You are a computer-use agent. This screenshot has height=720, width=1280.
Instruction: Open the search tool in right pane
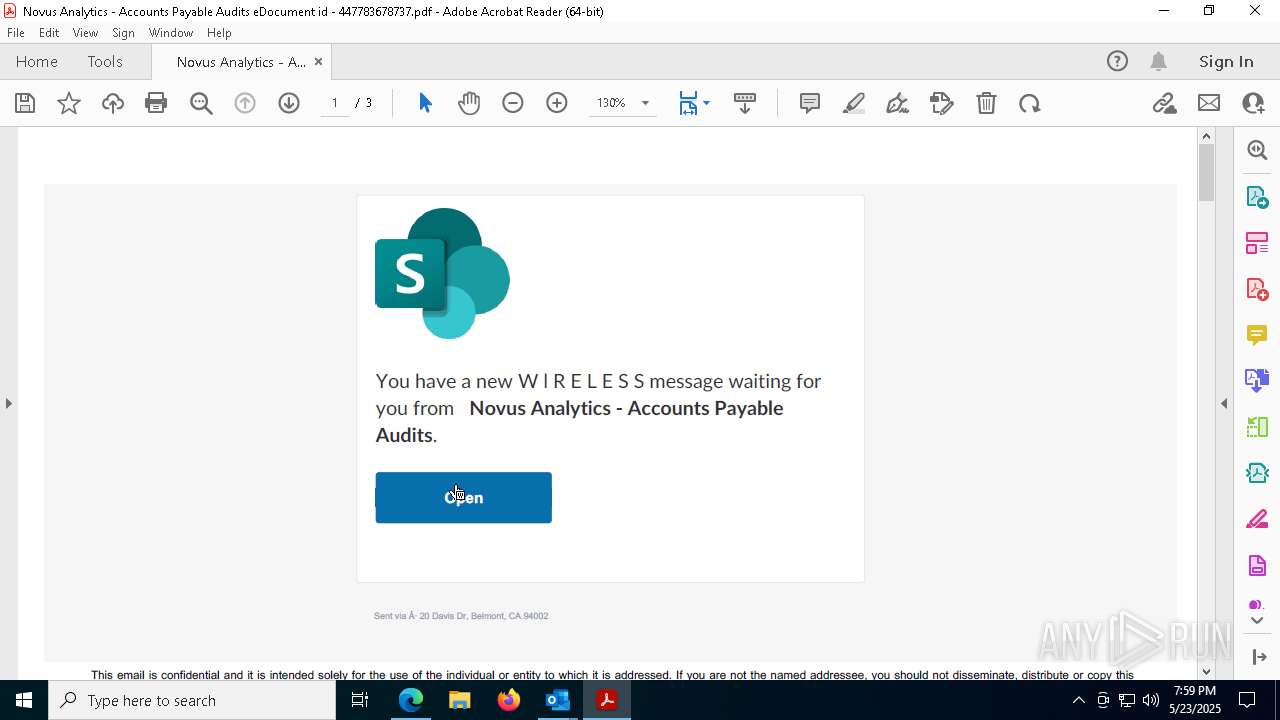pos(1257,150)
